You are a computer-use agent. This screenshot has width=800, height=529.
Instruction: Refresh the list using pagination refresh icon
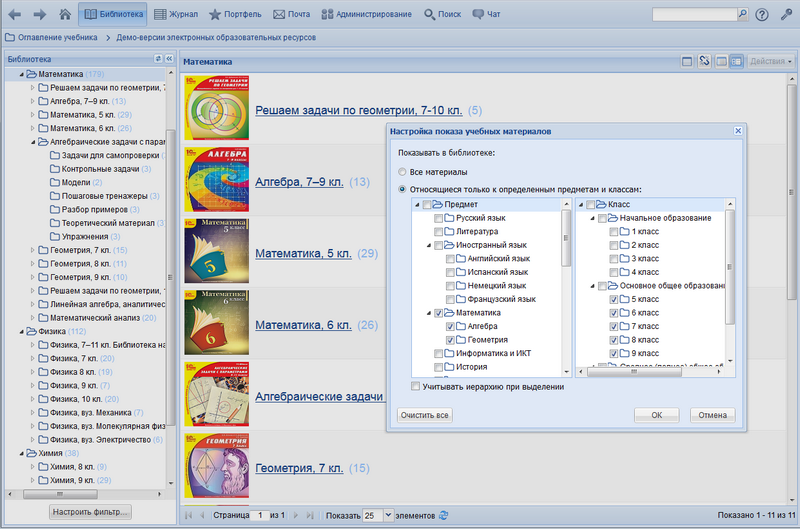pos(443,515)
